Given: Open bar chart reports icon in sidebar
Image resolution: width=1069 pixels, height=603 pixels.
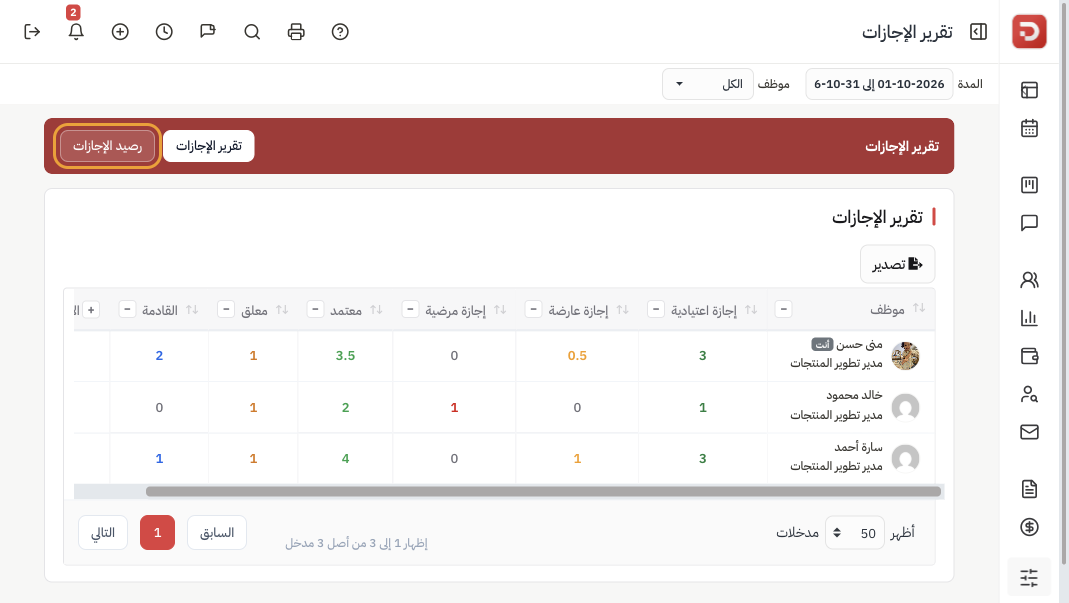Looking at the screenshot, I should (1029, 318).
